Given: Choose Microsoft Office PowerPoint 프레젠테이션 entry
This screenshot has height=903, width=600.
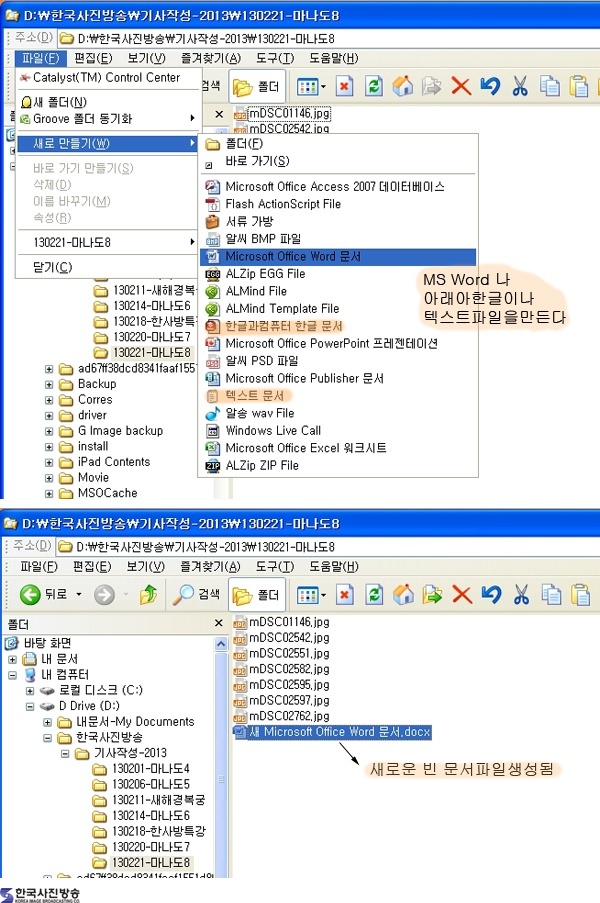Looking at the screenshot, I should click(338, 343).
